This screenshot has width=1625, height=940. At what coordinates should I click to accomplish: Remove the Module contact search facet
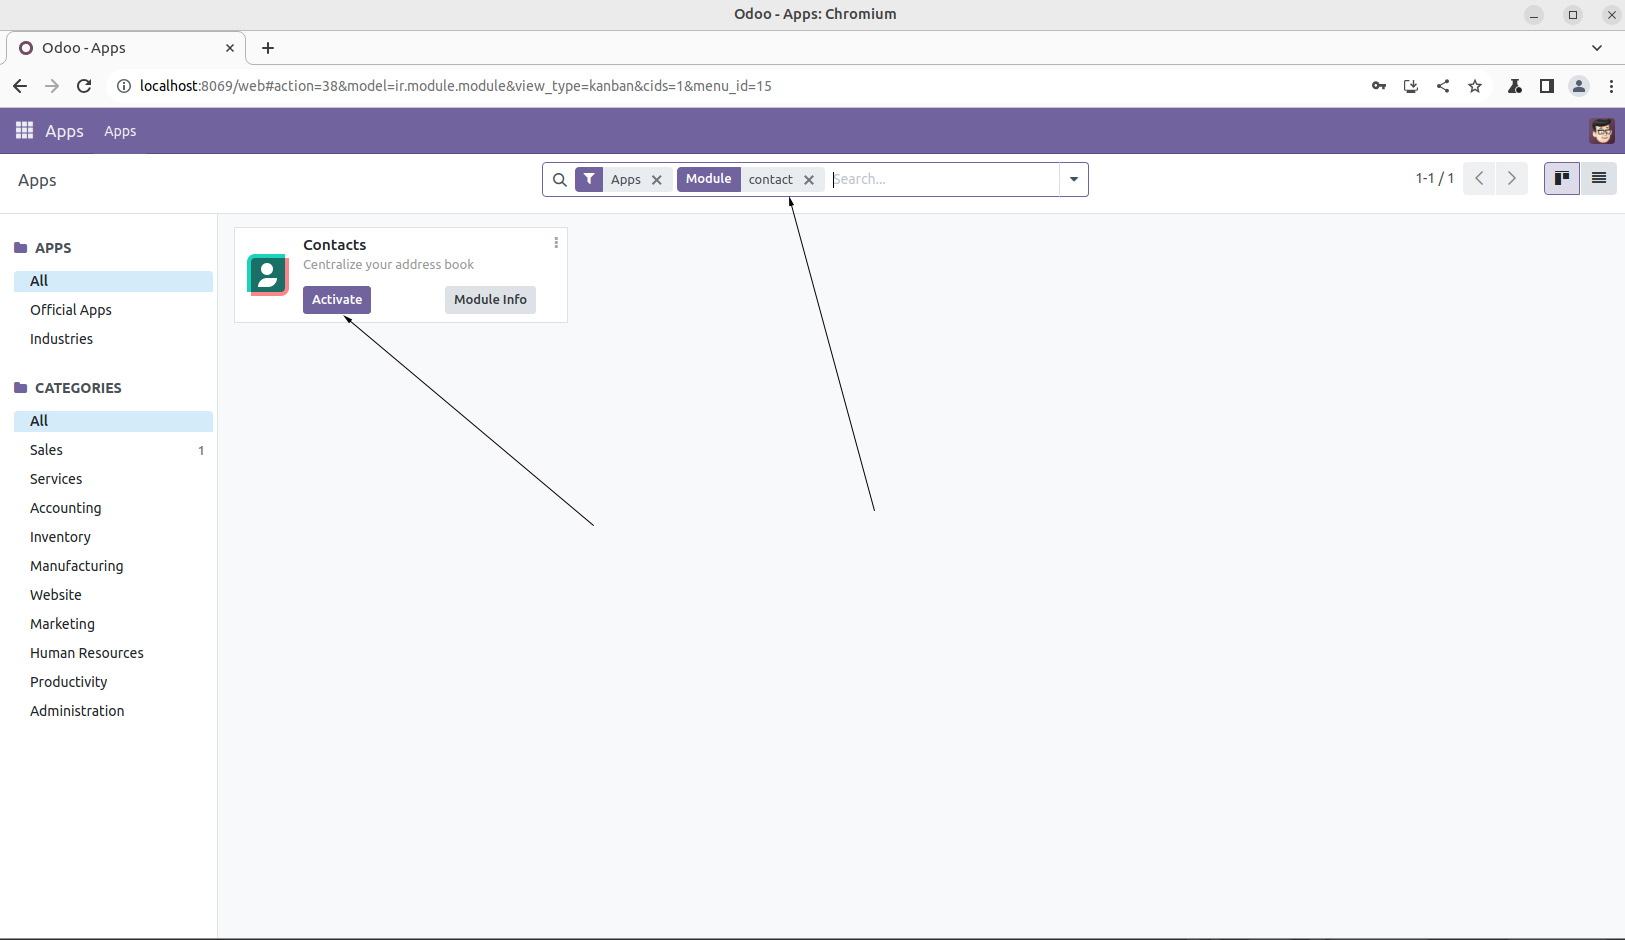pyautogui.click(x=809, y=180)
